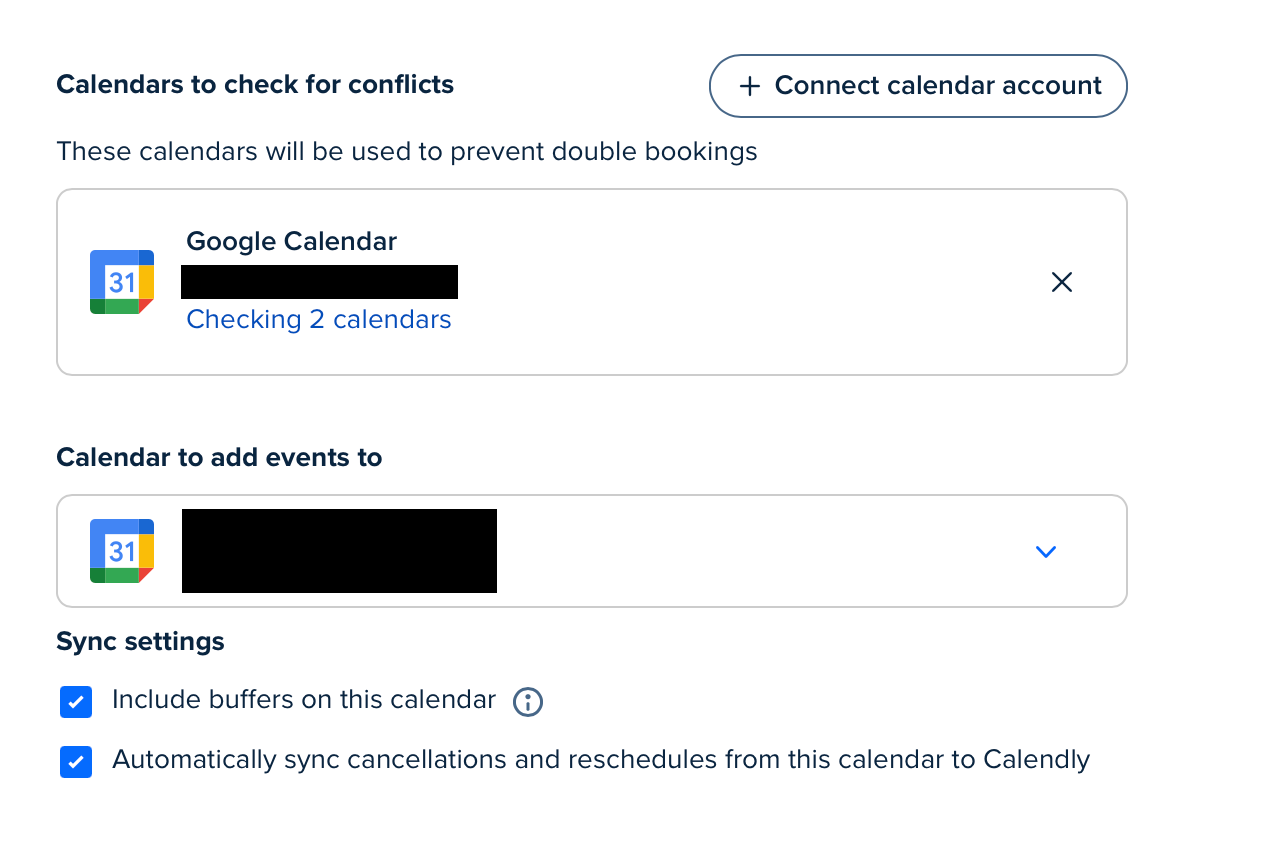Click the Automatically sync cancellations label text
Screen dimensions: 1262x842
601,760
